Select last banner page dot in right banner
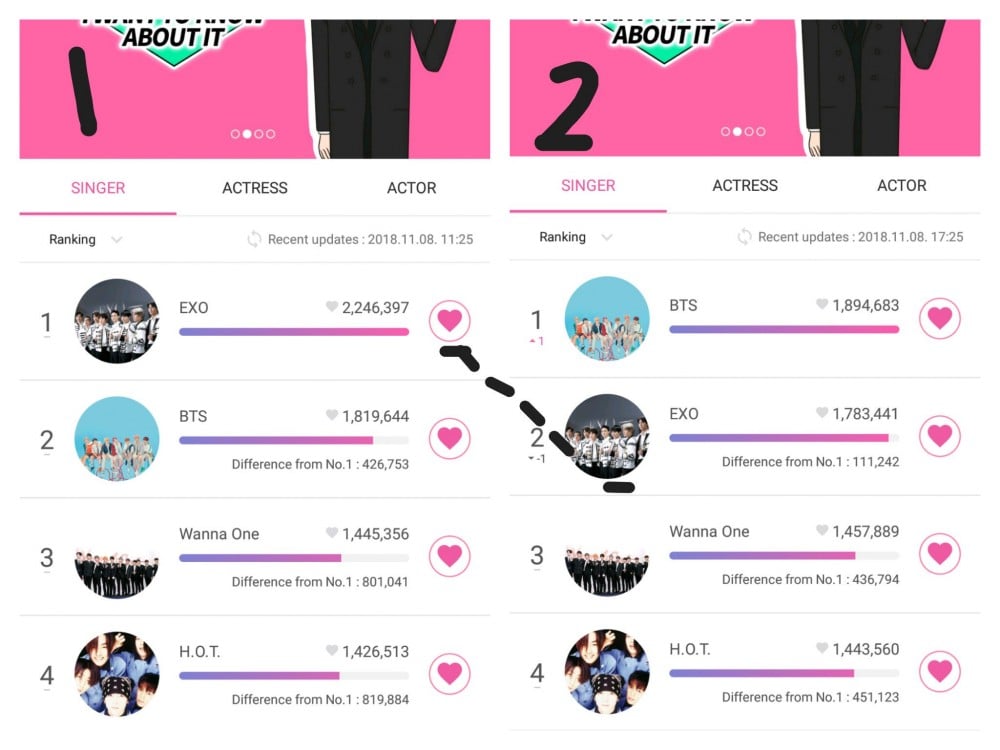The image size is (1000, 750). 761,131
